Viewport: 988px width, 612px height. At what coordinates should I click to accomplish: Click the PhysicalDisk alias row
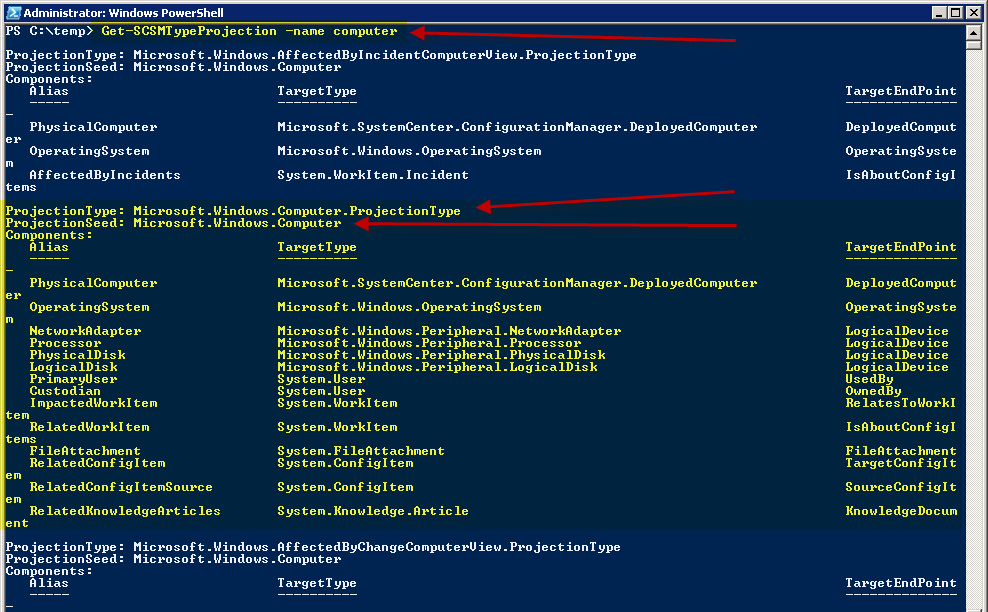[x=77, y=355]
